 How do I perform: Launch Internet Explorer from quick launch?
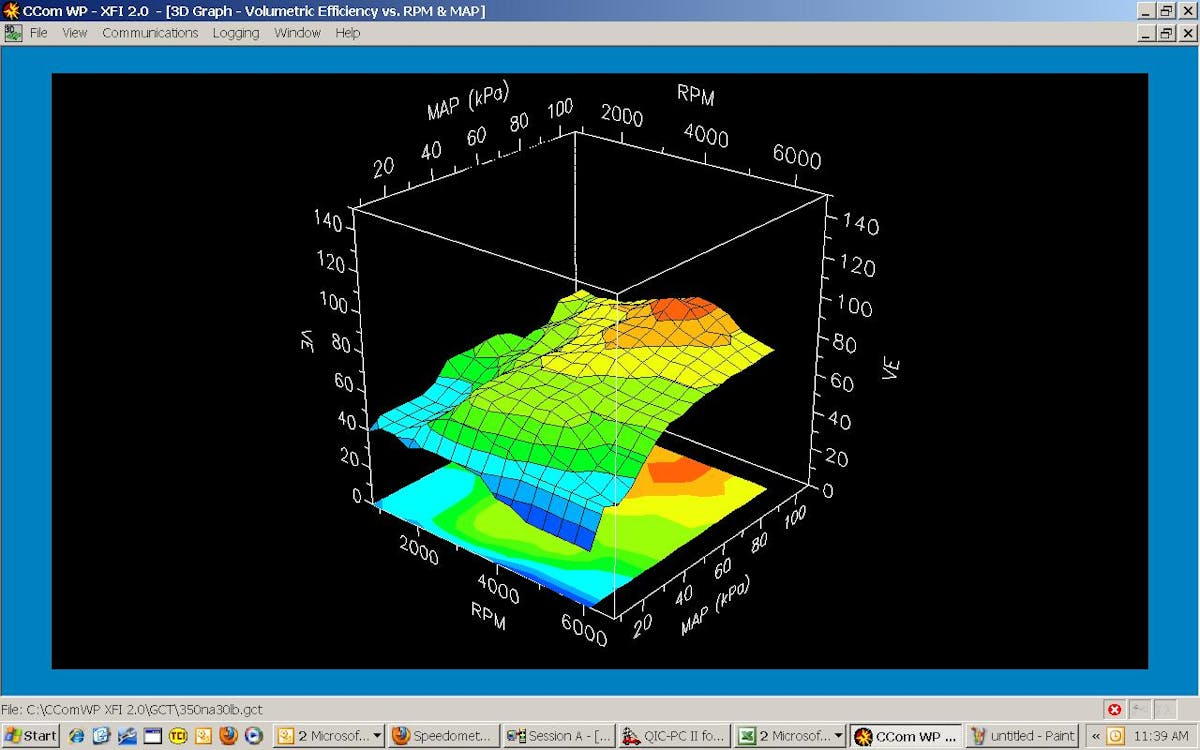76,736
